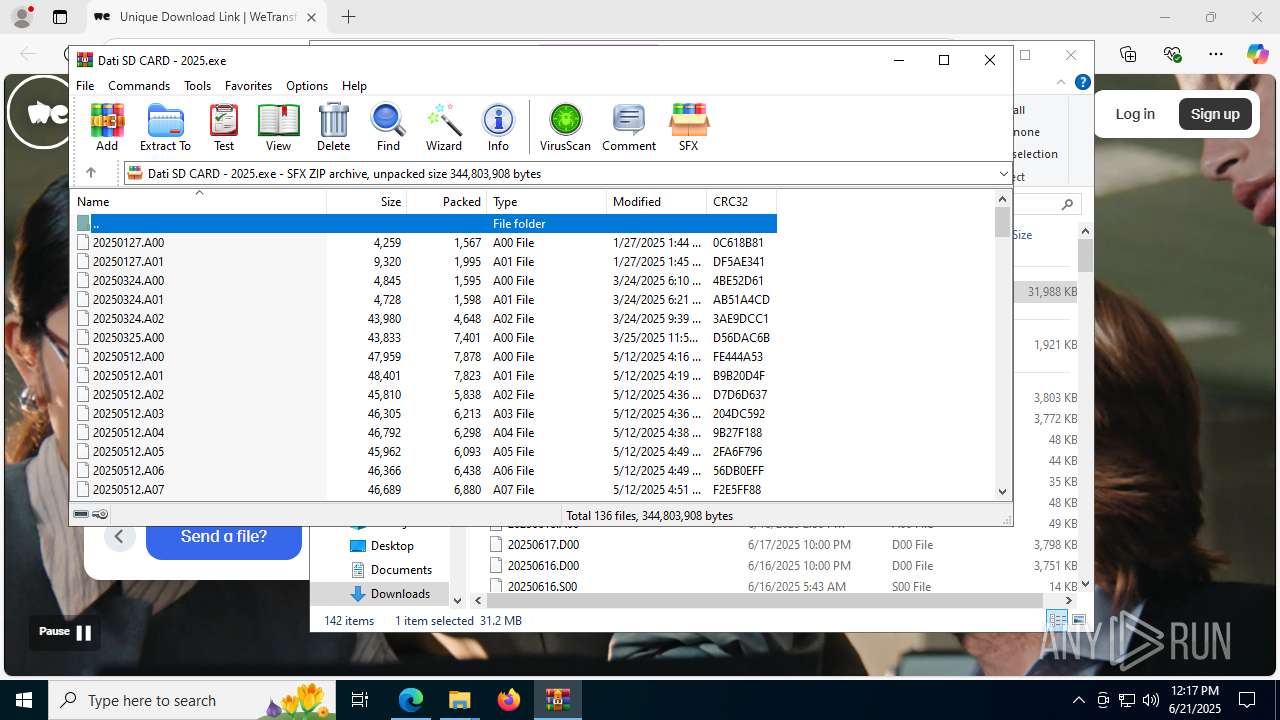Image resolution: width=1280 pixels, height=720 pixels.
Task: Click the Delete trash can icon
Action: [x=333, y=127]
